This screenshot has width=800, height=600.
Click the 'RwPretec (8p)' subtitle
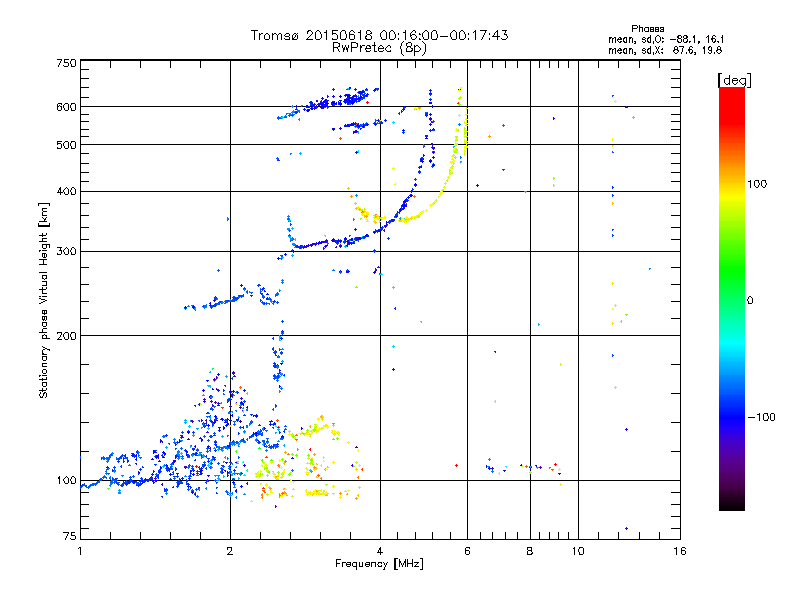pyautogui.click(x=379, y=48)
